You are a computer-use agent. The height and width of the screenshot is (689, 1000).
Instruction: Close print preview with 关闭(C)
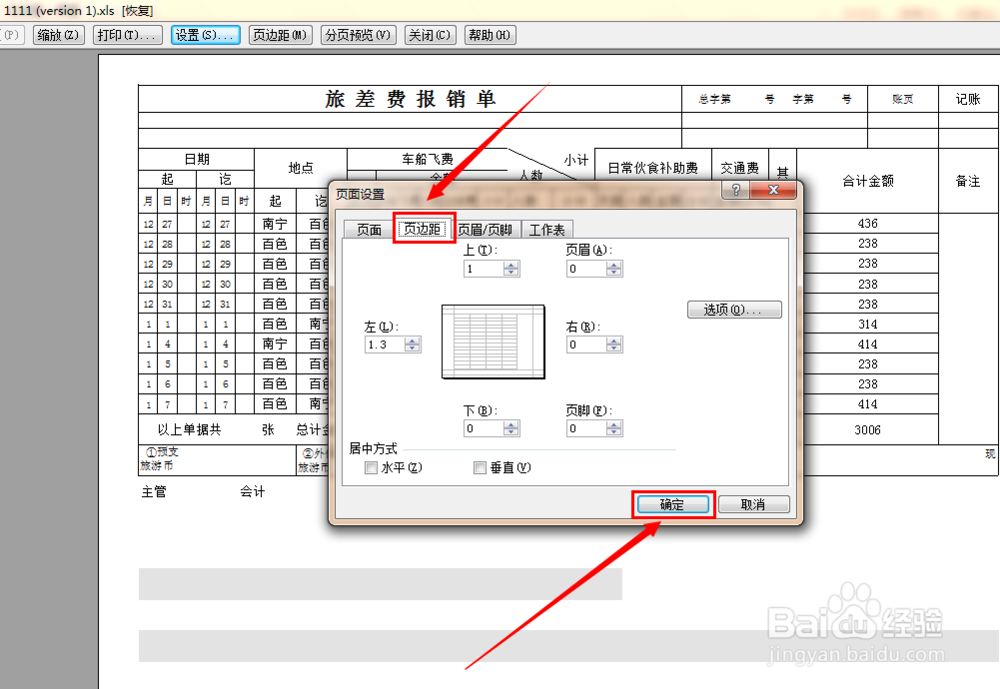430,35
